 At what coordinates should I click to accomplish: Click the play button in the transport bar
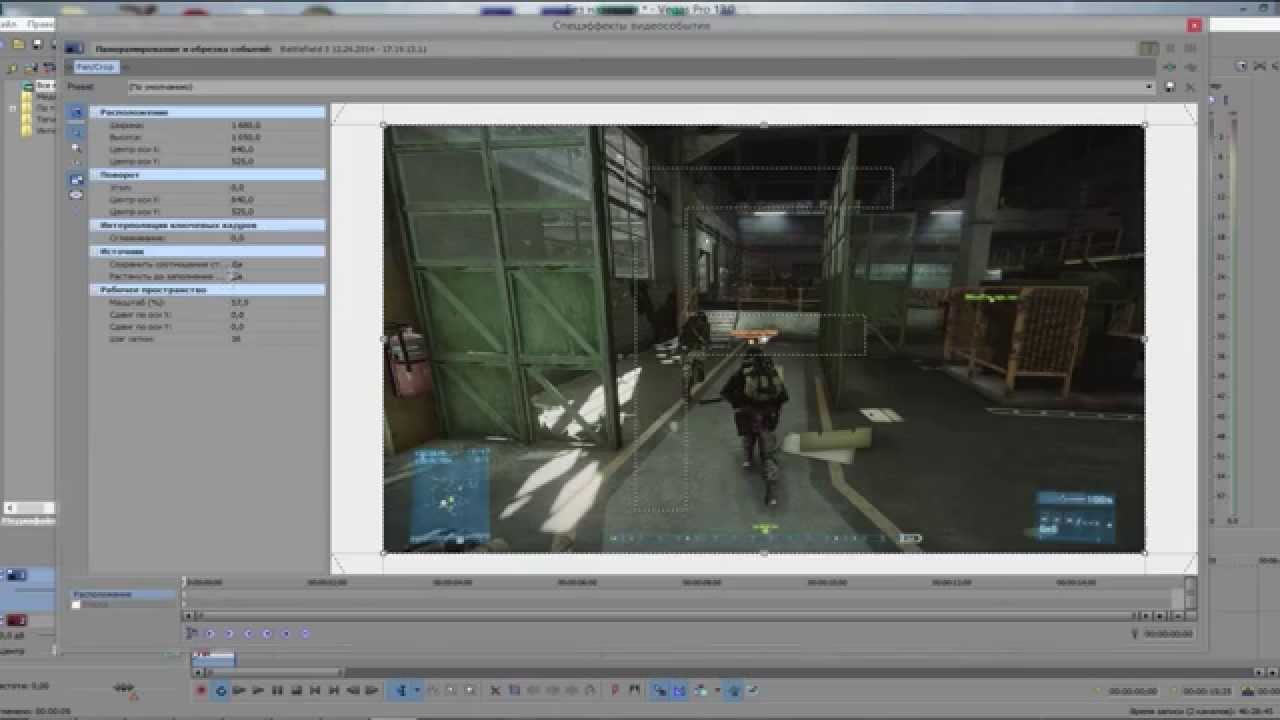click(x=259, y=690)
